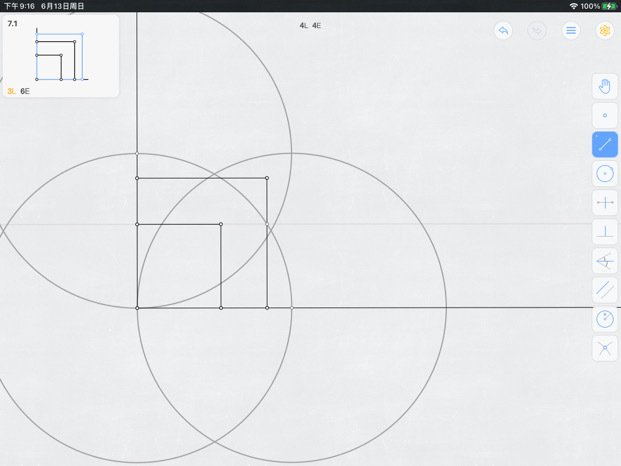Viewport: 621px width, 466px height.
Task: Select the Point tool
Action: 605,115
